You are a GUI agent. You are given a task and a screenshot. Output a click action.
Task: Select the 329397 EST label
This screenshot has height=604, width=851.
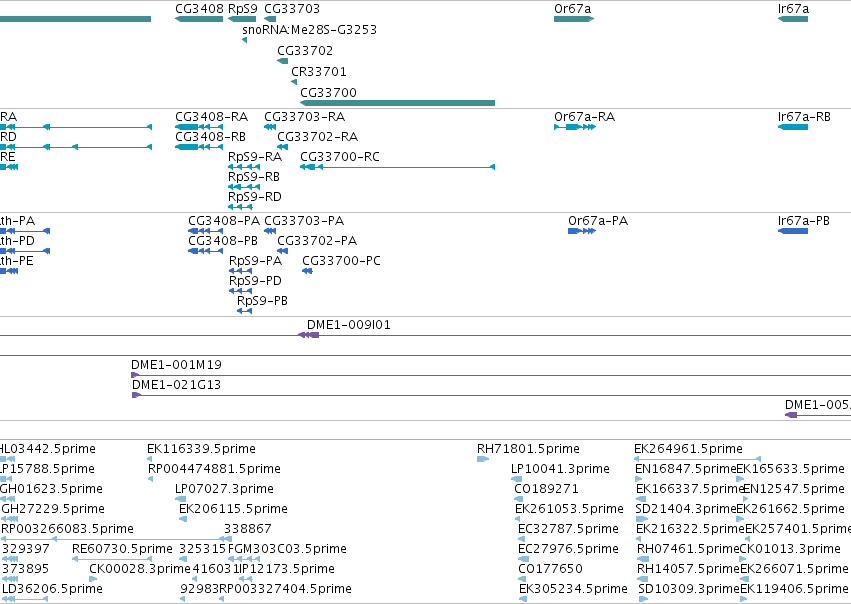pyautogui.click(x=26, y=549)
